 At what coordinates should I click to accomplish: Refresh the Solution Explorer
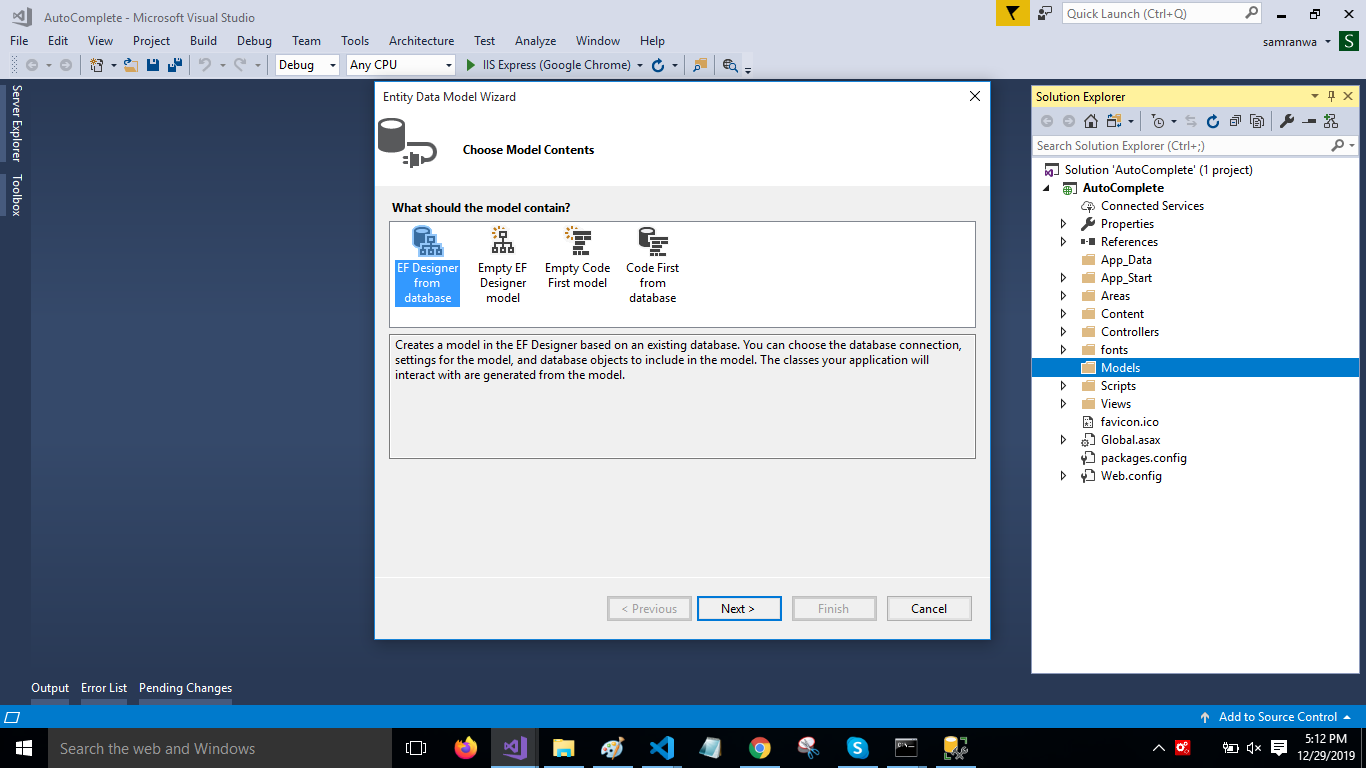1212,121
